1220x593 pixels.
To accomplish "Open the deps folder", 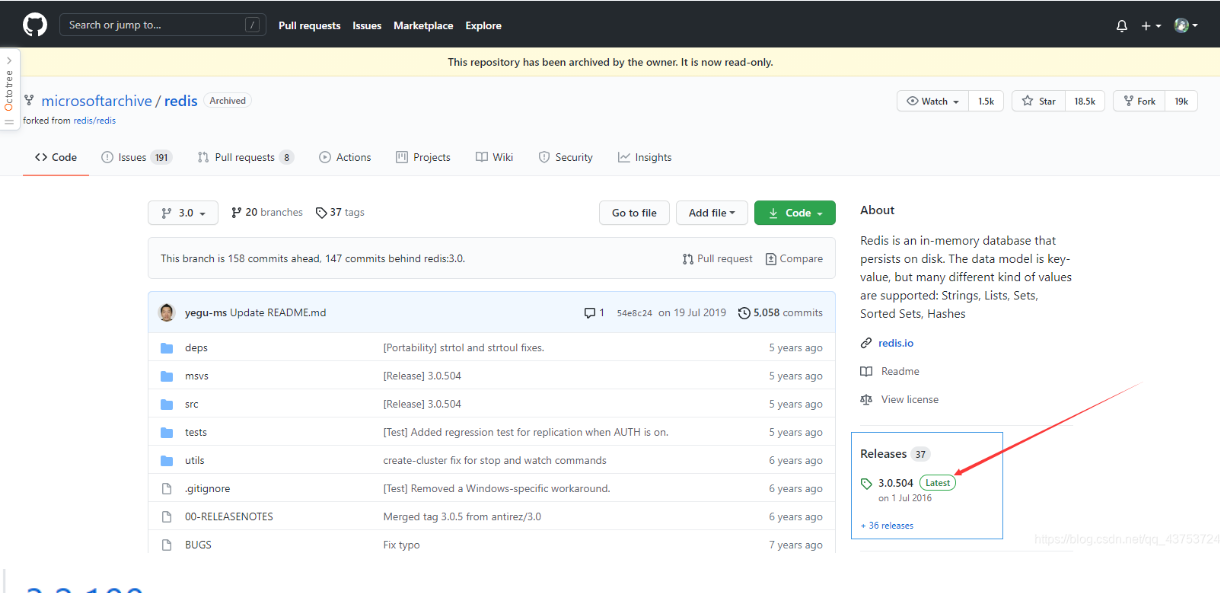I will coord(196,348).
